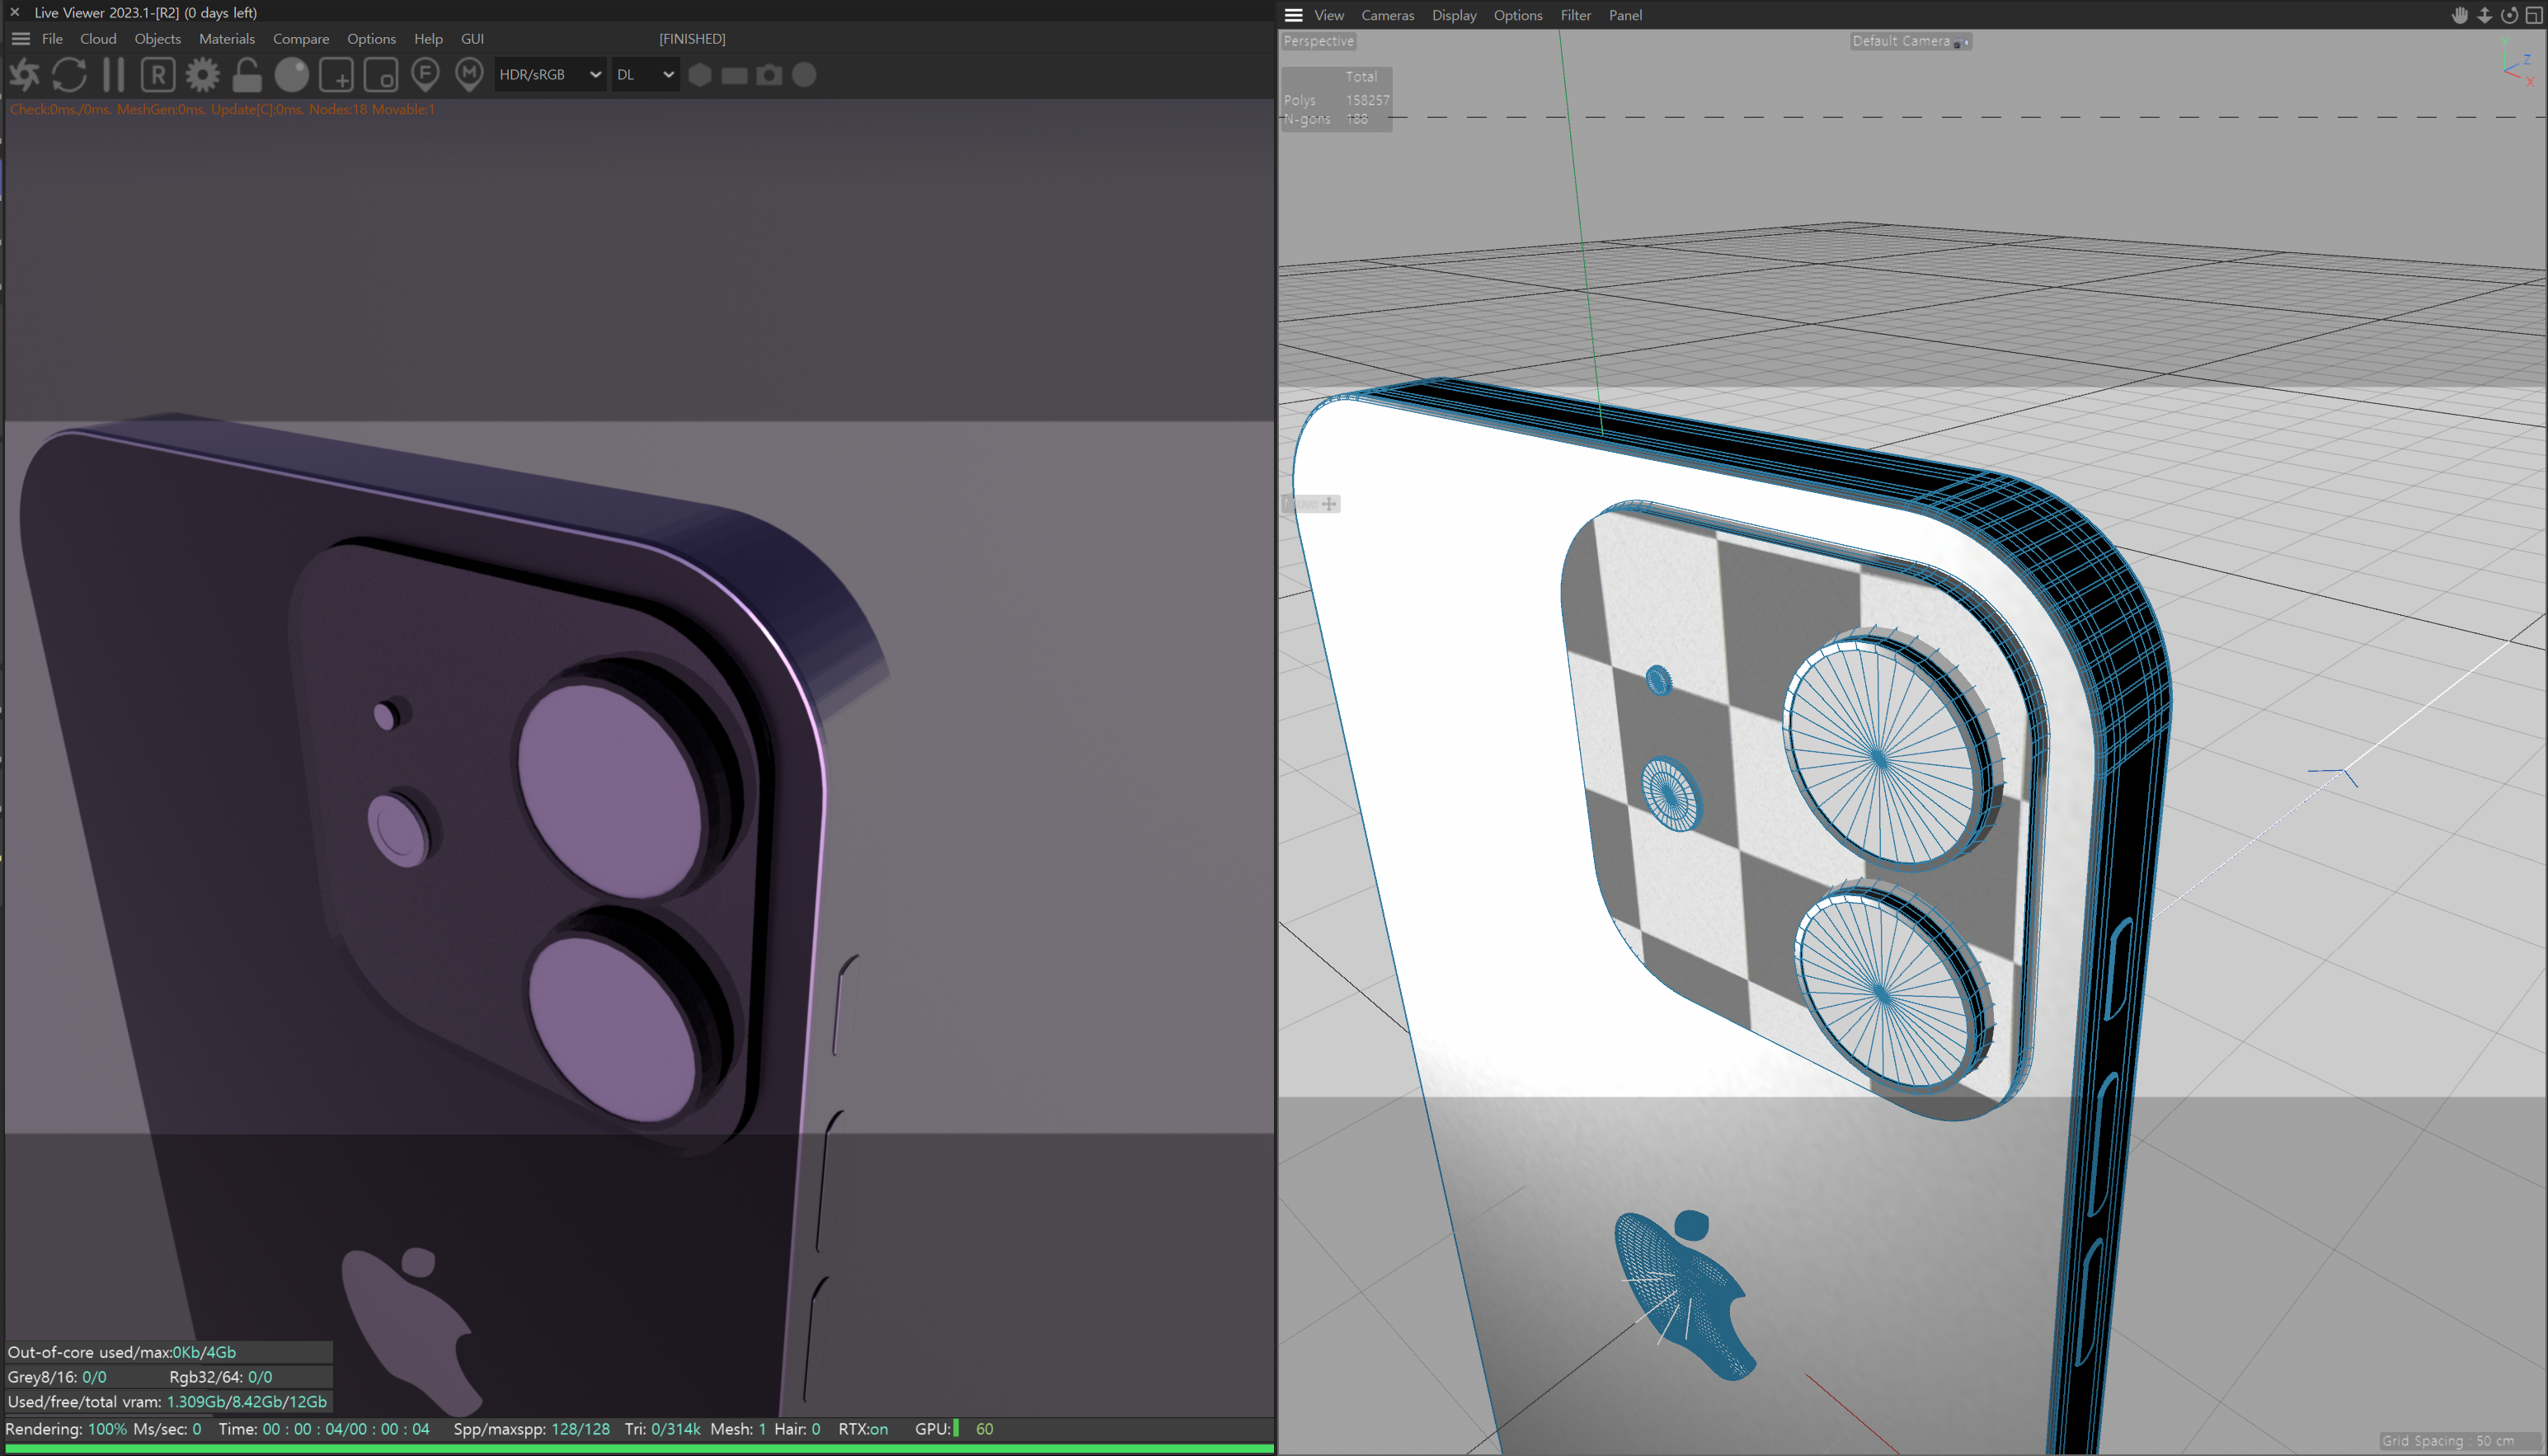Click the circle icon in the Live Viewer toolbar

(804, 75)
